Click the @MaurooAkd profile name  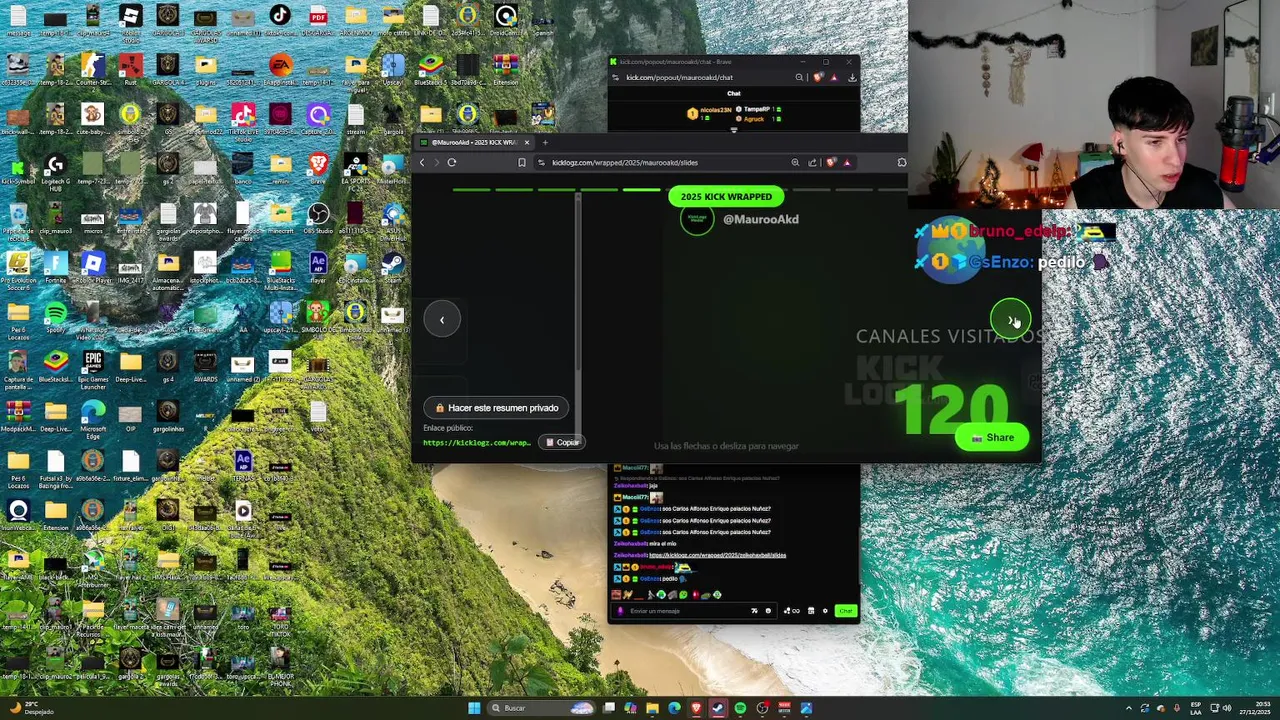coord(760,219)
